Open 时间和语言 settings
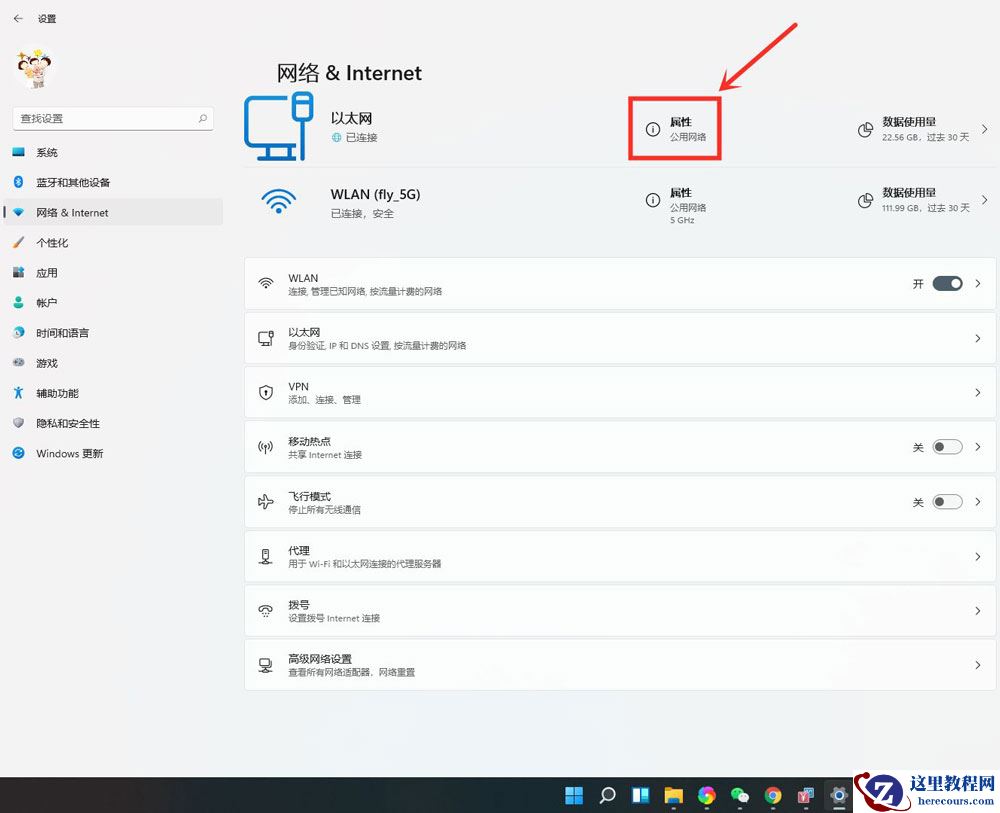 pyautogui.click(x=65, y=332)
